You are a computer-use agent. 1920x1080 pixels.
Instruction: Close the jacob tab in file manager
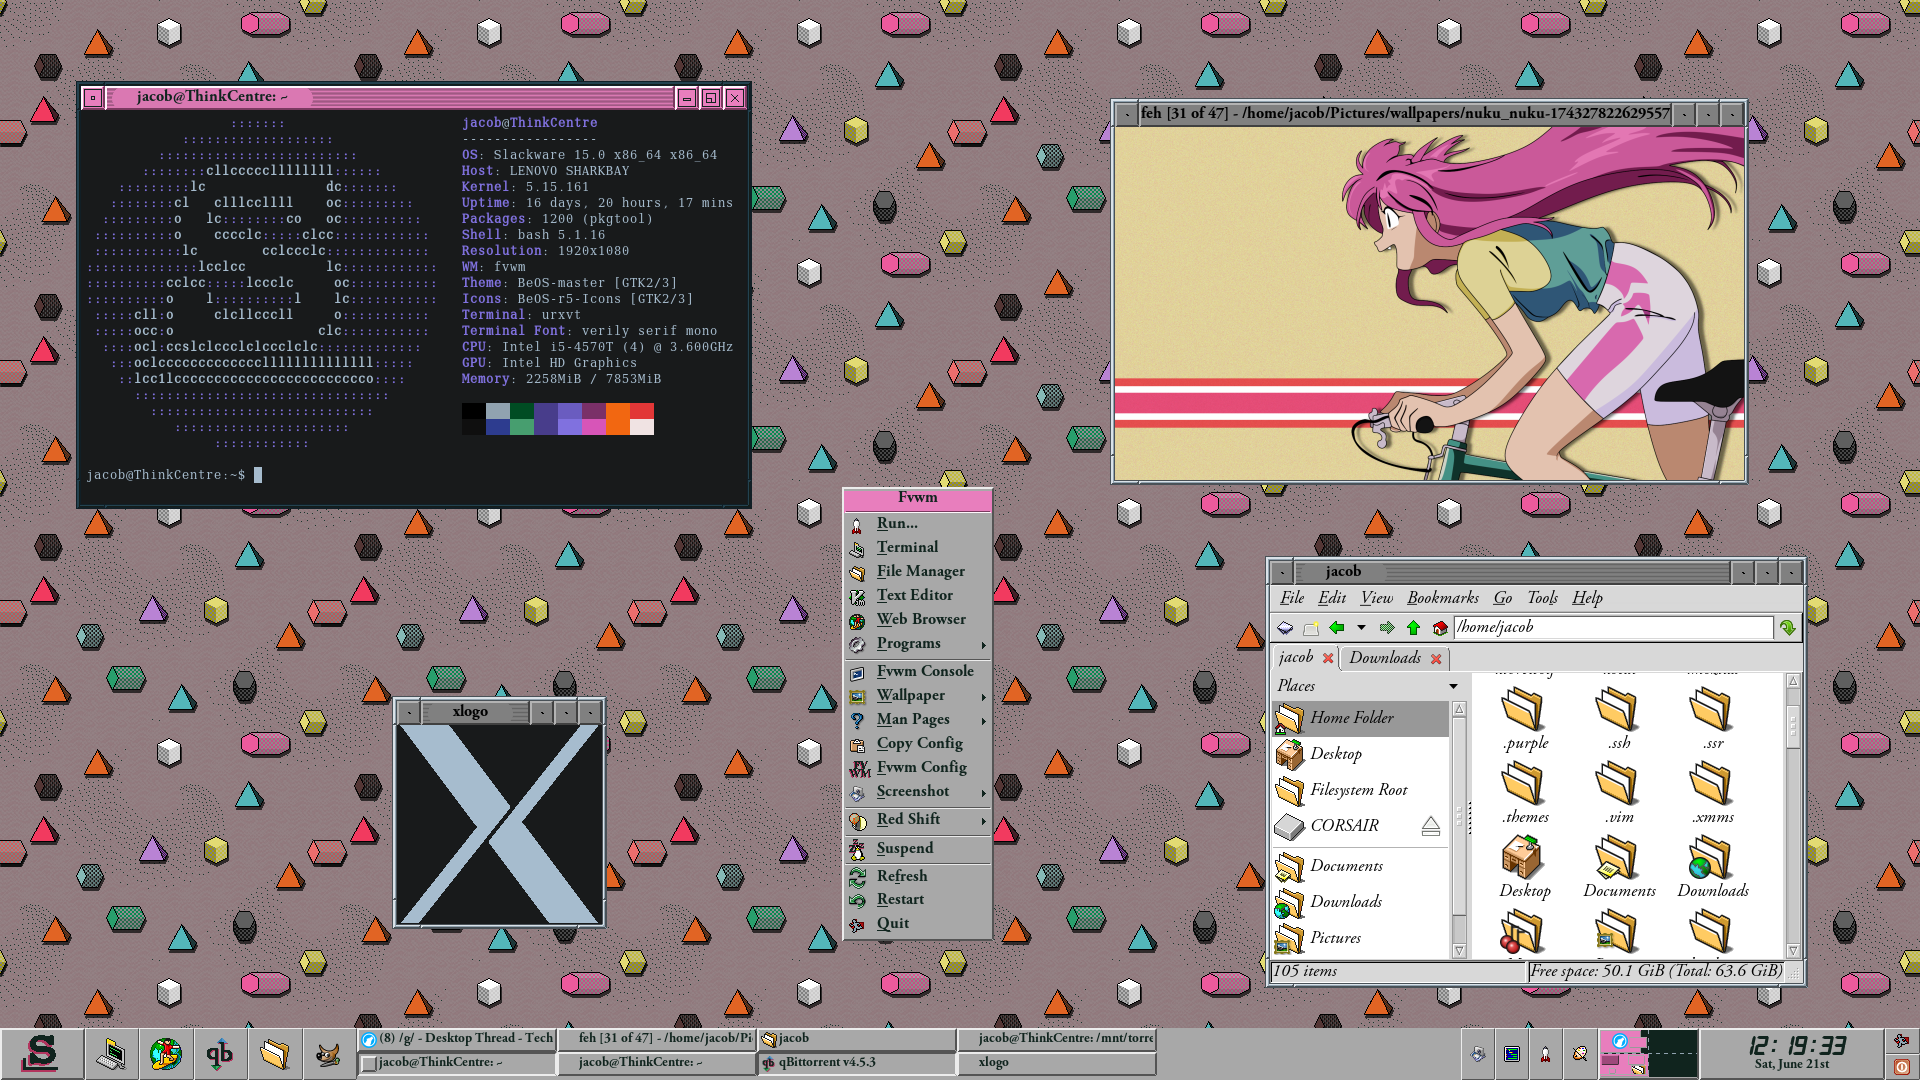click(1328, 658)
